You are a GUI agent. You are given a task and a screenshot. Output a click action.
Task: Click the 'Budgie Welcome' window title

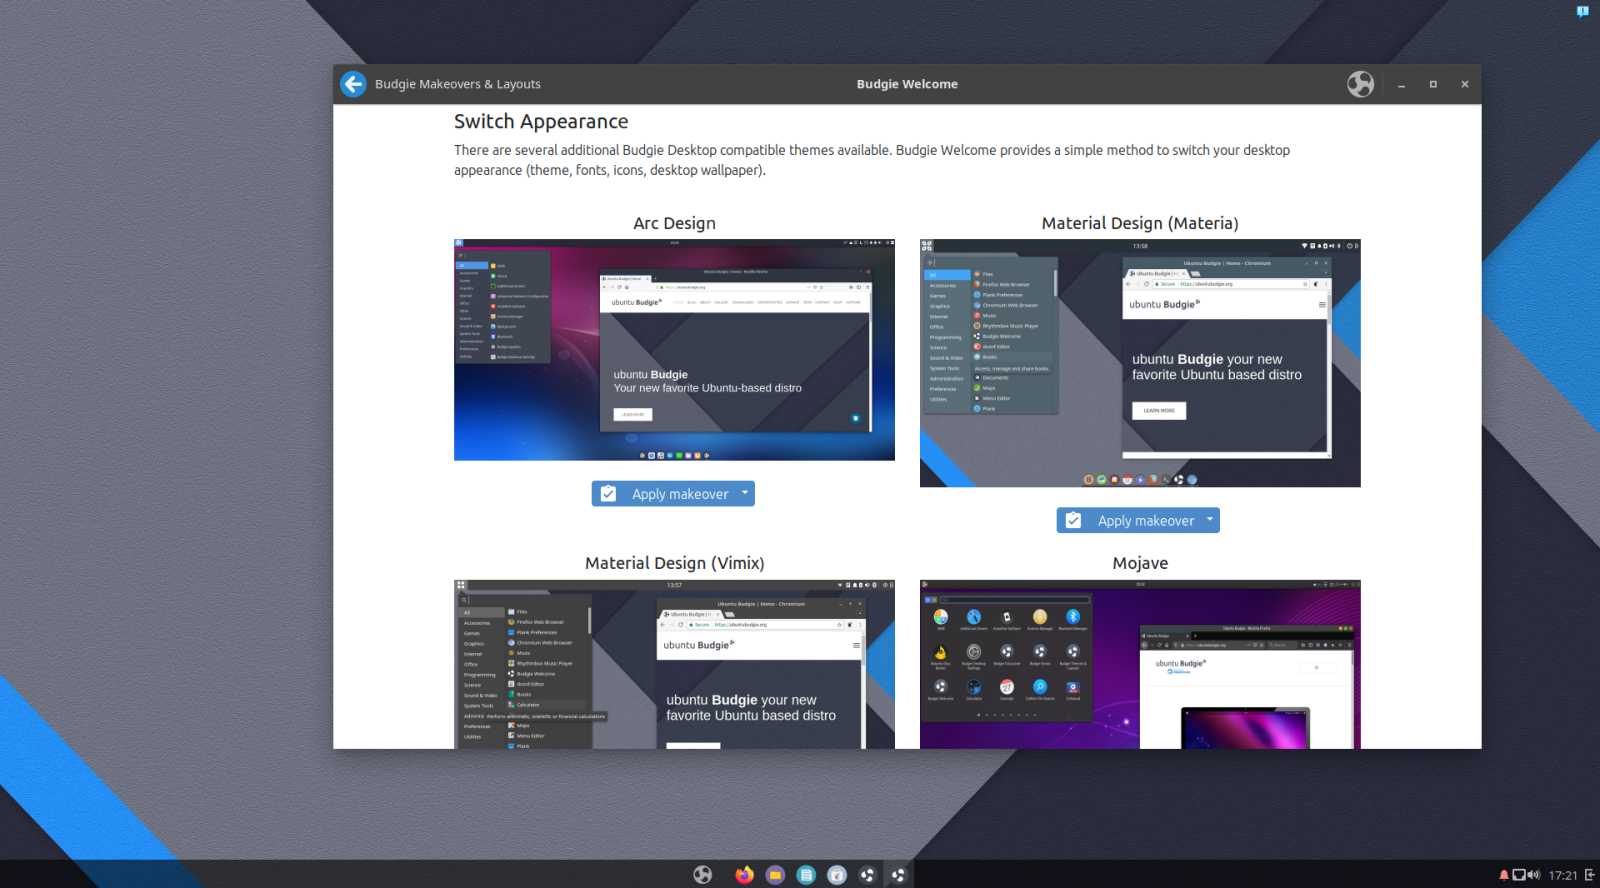tap(907, 84)
